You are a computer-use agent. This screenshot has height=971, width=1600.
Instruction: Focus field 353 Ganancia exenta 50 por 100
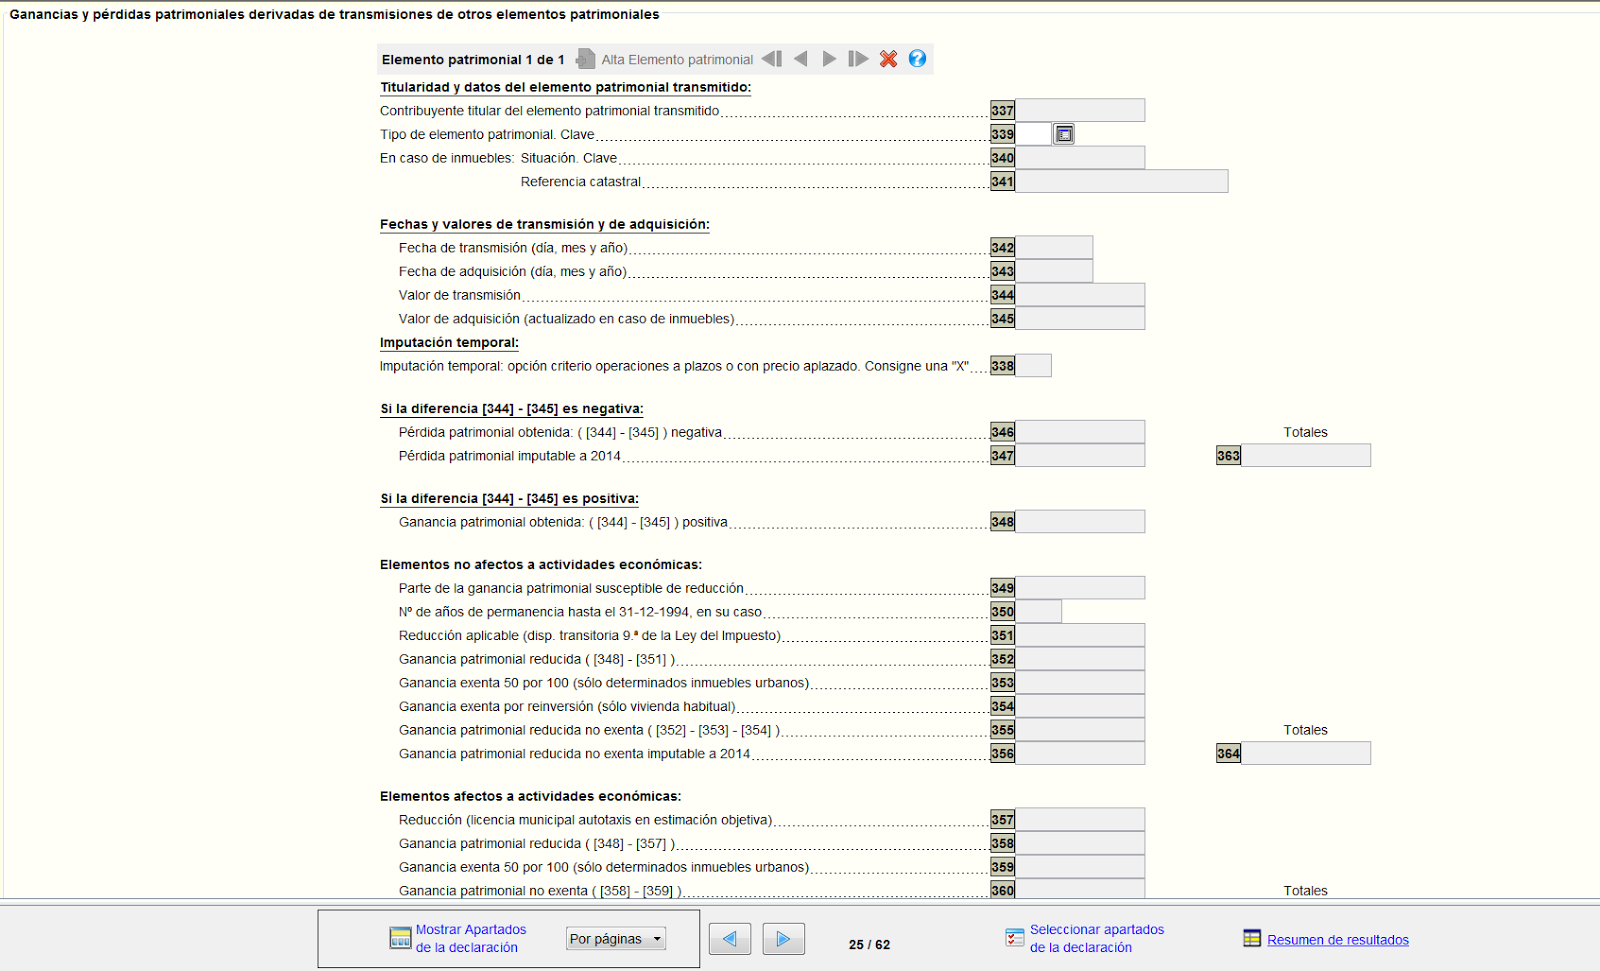[1080, 683]
